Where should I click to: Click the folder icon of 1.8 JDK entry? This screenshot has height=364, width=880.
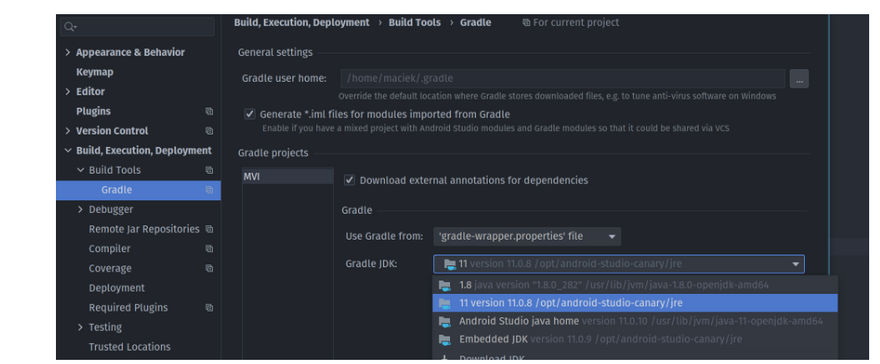tap(445, 285)
